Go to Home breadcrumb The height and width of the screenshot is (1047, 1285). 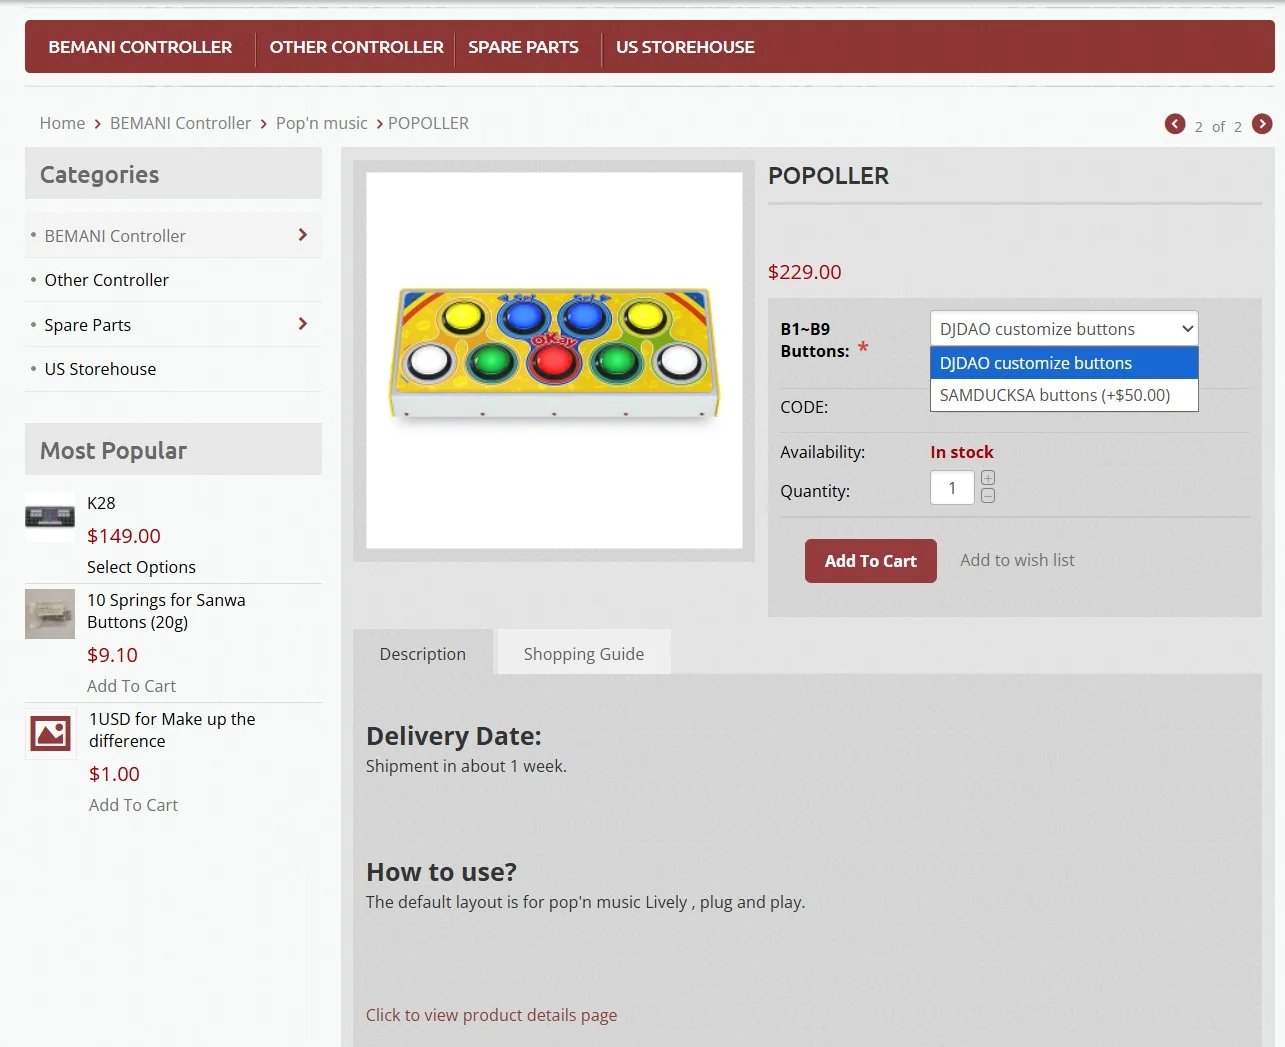click(62, 123)
